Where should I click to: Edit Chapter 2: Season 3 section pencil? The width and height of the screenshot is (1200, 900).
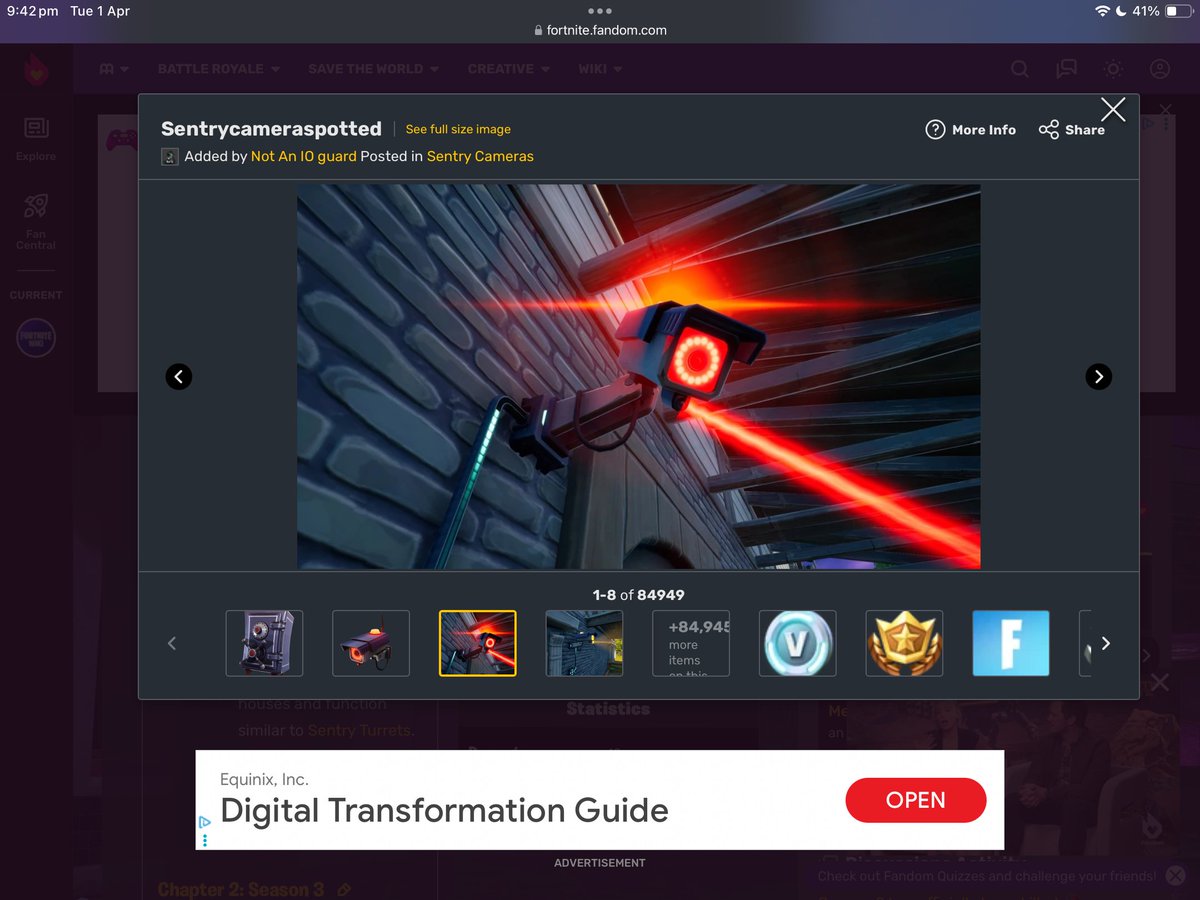(x=344, y=889)
